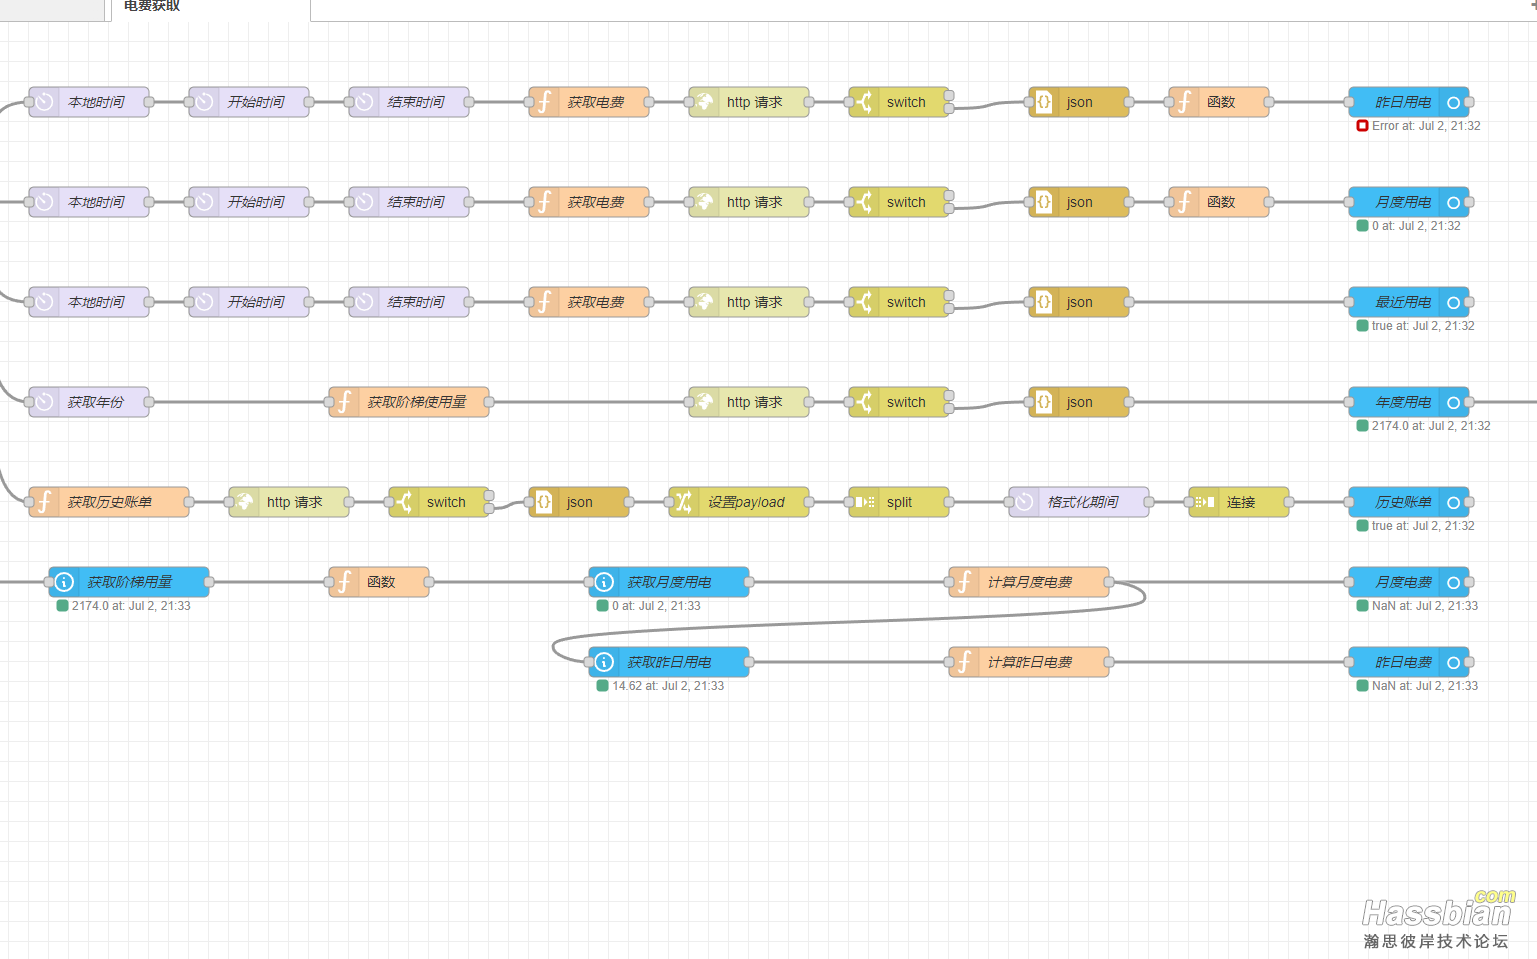The height and width of the screenshot is (959, 1537).
Task: Select 获取电费 node in 月度用电 row
Action: (589, 202)
